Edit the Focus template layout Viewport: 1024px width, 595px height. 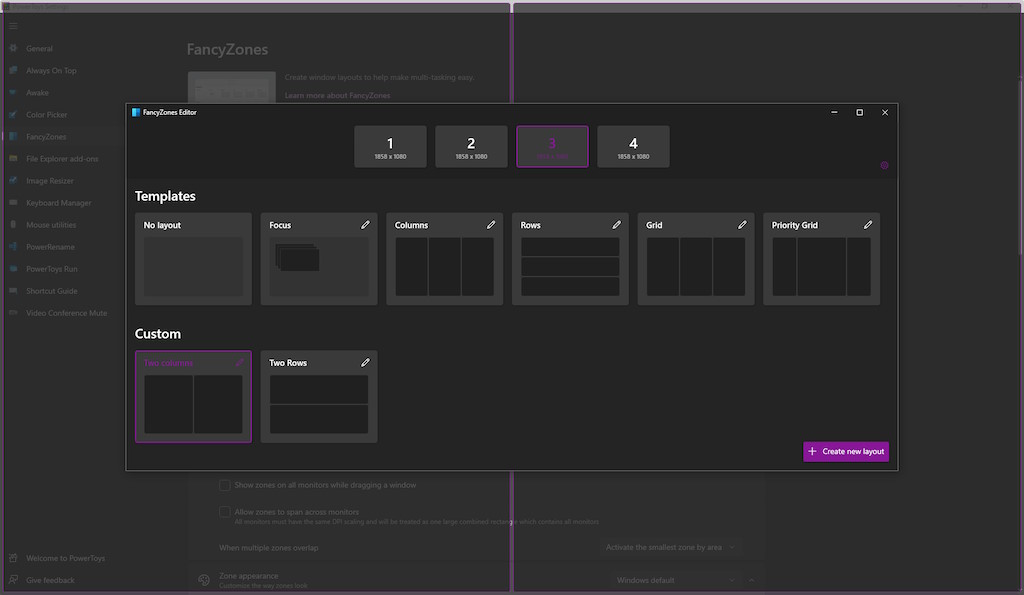[365, 225]
